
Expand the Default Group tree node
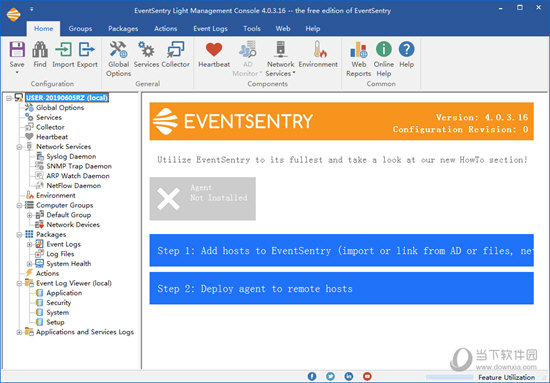point(29,215)
